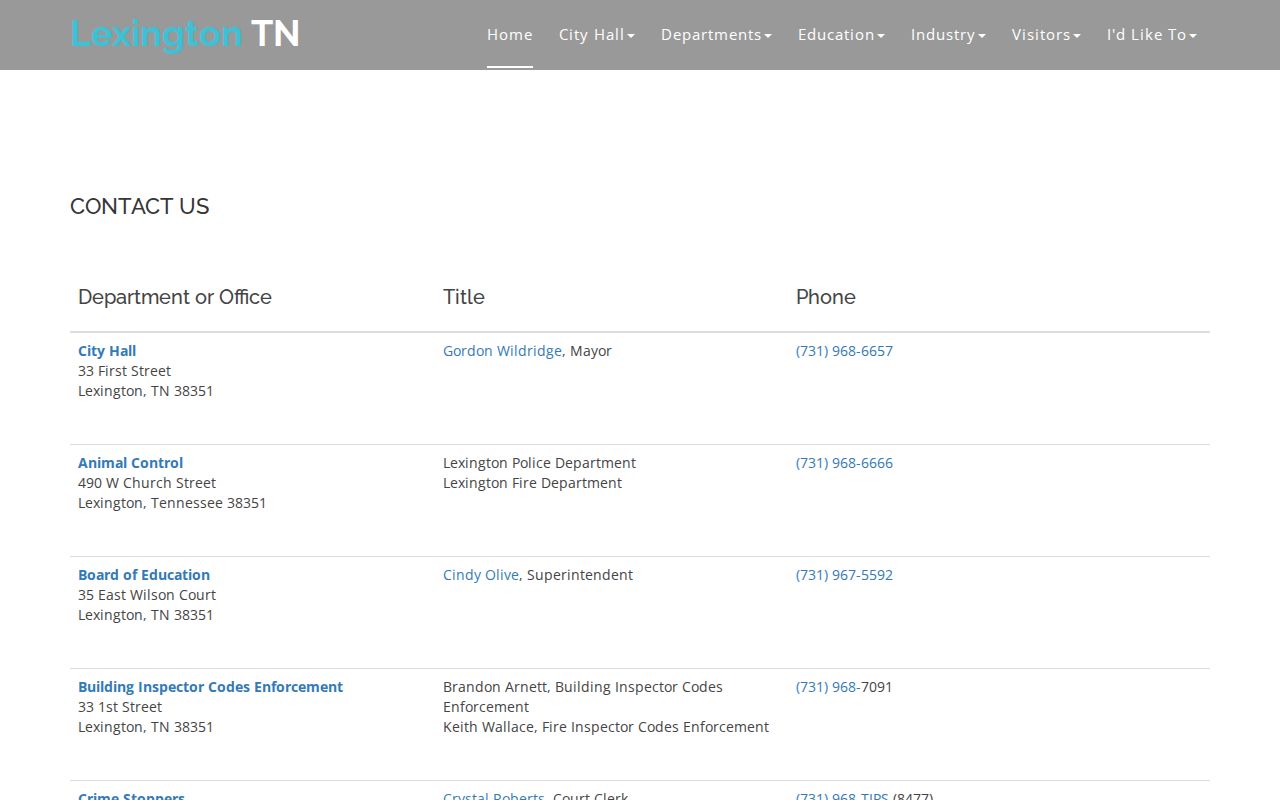Call City Hall phone (731) 968-6657

tap(844, 351)
